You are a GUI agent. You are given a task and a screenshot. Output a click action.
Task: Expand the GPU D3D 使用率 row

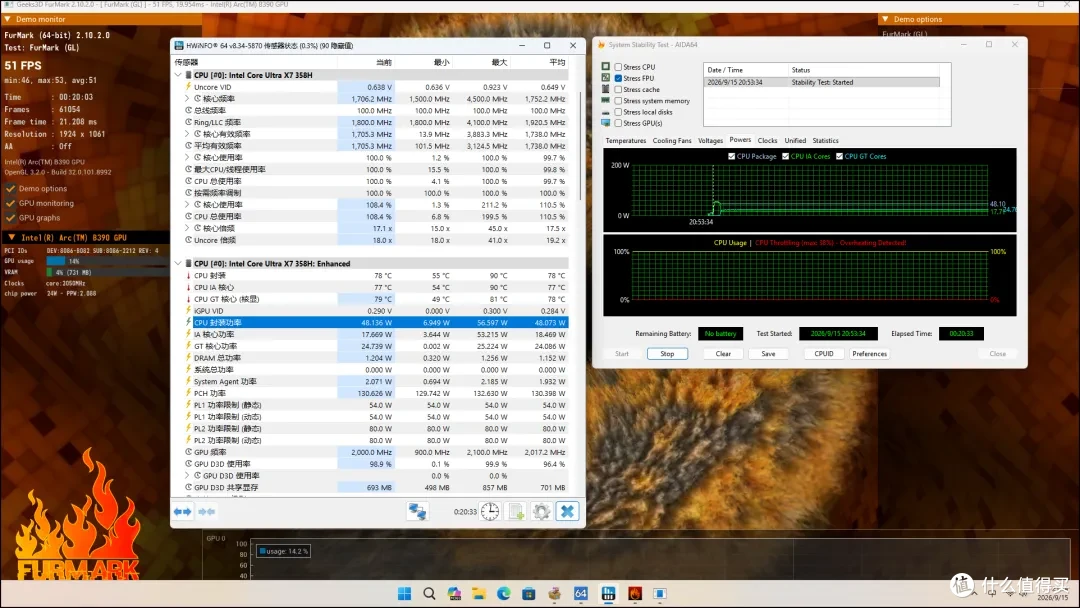(x=187, y=476)
